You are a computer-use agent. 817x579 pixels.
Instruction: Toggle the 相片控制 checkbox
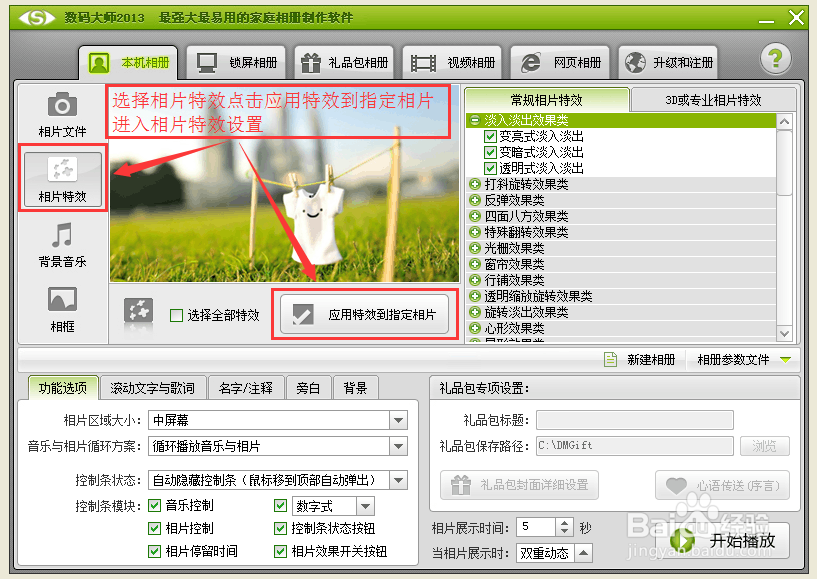point(154,528)
